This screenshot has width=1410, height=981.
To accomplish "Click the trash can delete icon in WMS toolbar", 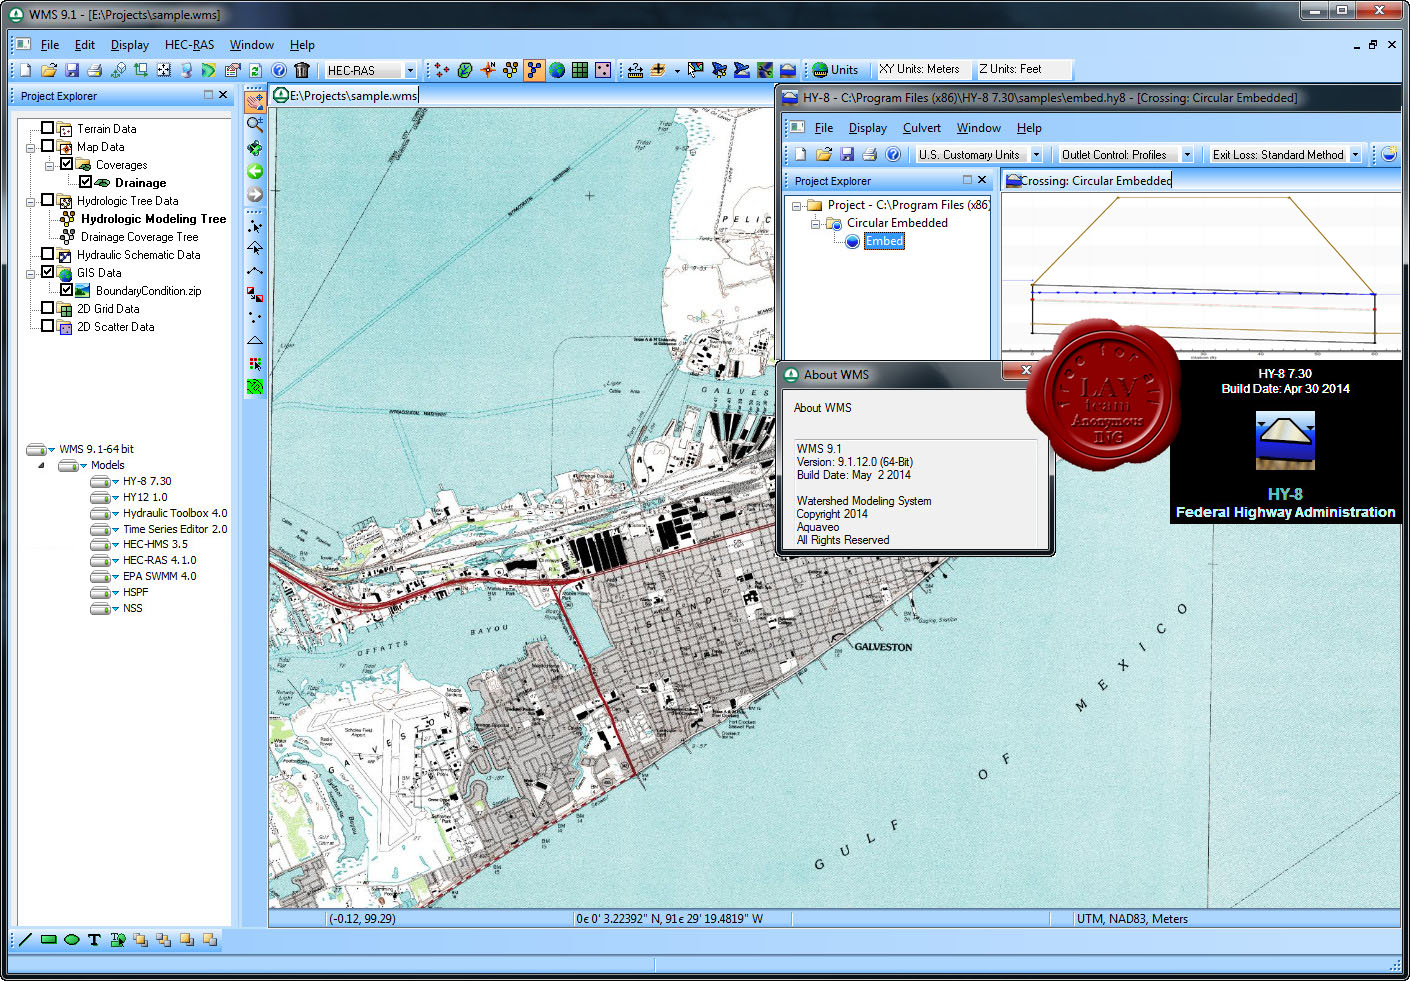I will [302, 70].
